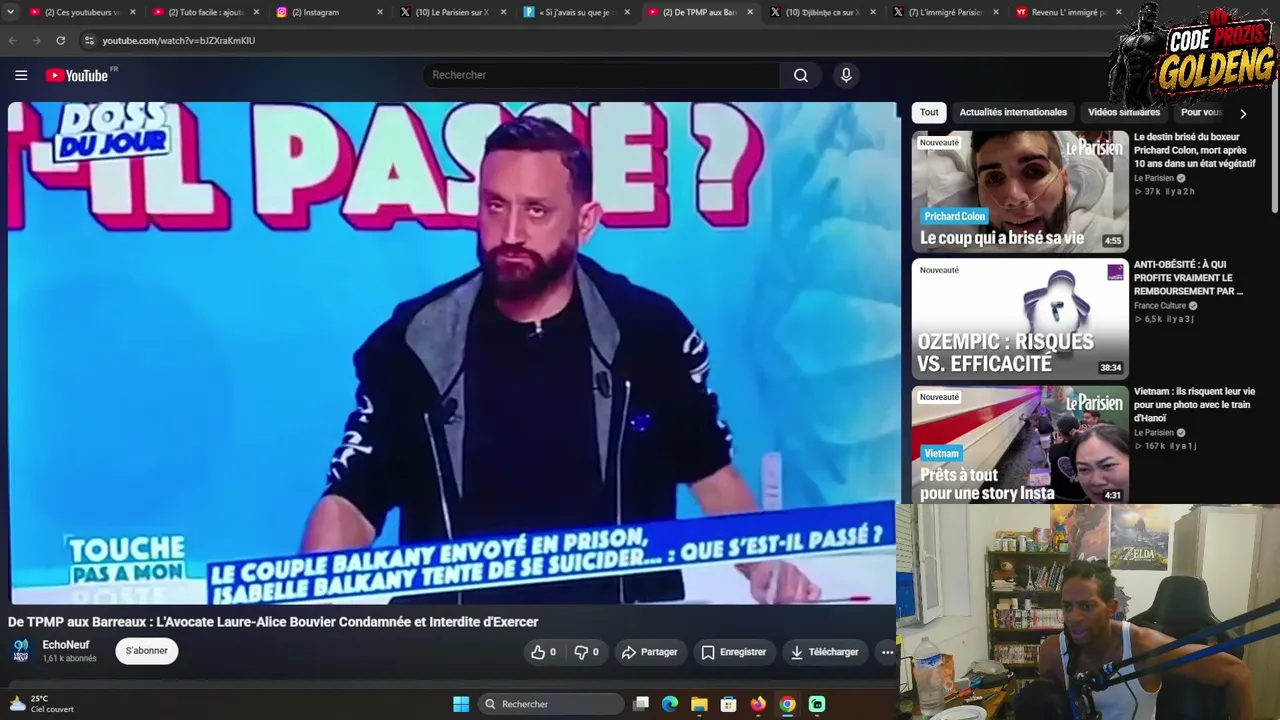Open the EchoNeuf channel avatar
The height and width of the screenshot is (720, 1280).
click(21, 651)
